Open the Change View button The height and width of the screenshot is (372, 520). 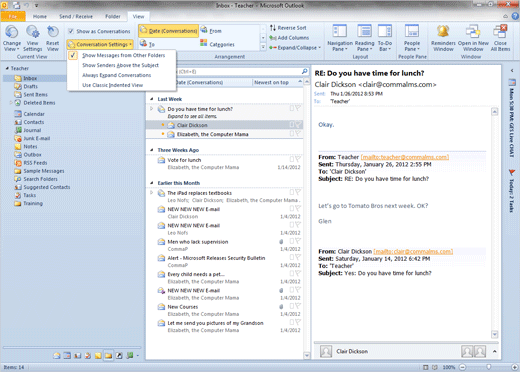pos(12,39)
